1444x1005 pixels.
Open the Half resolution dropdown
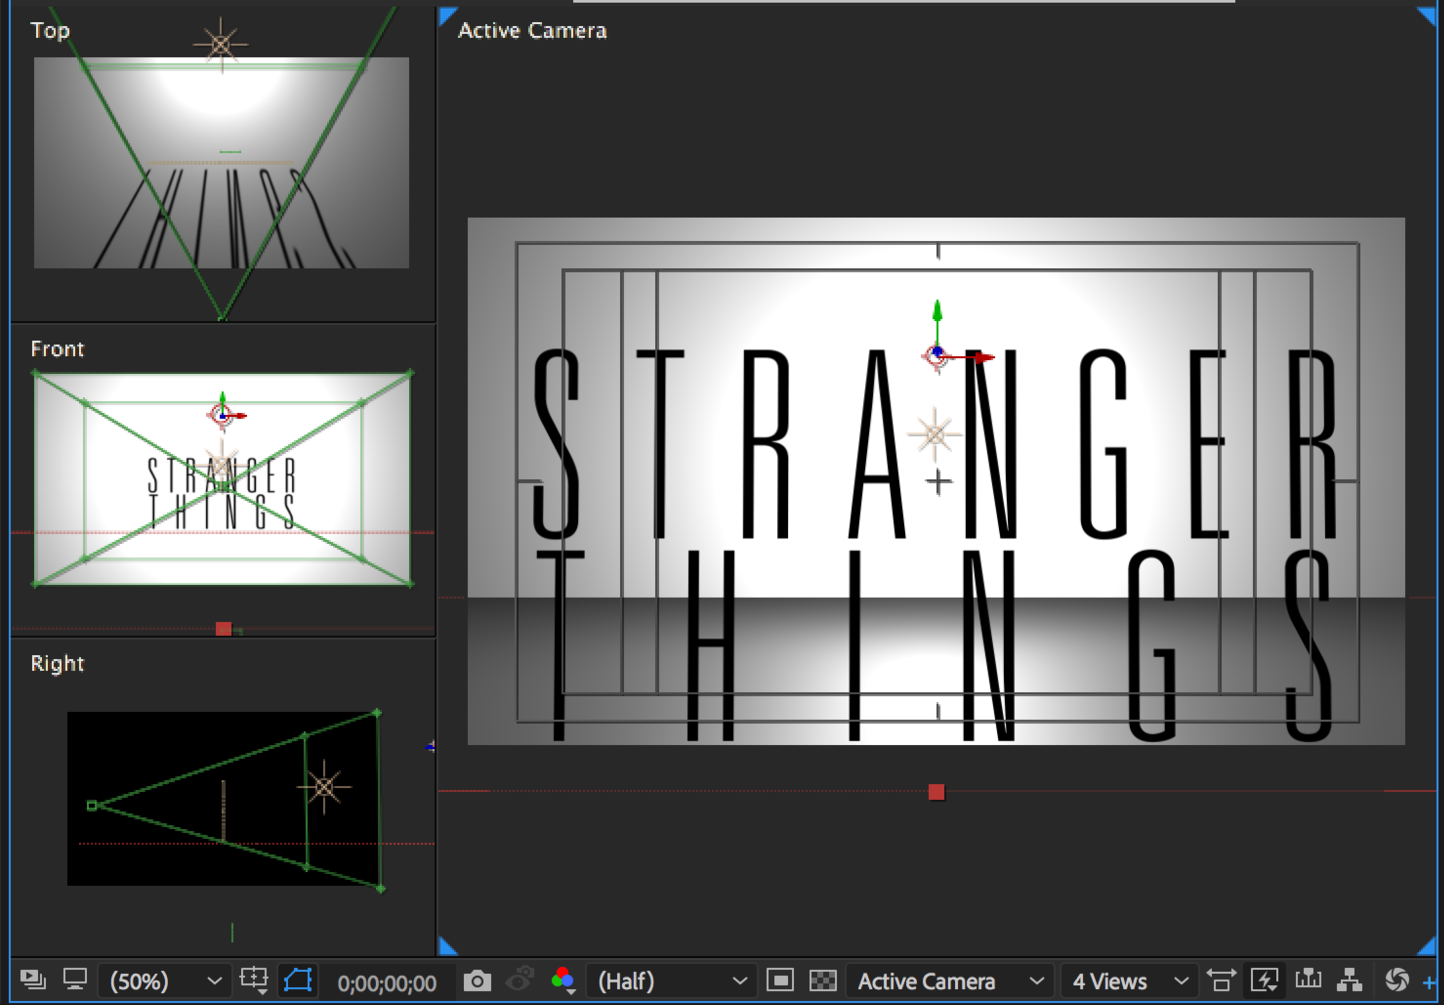670,981
